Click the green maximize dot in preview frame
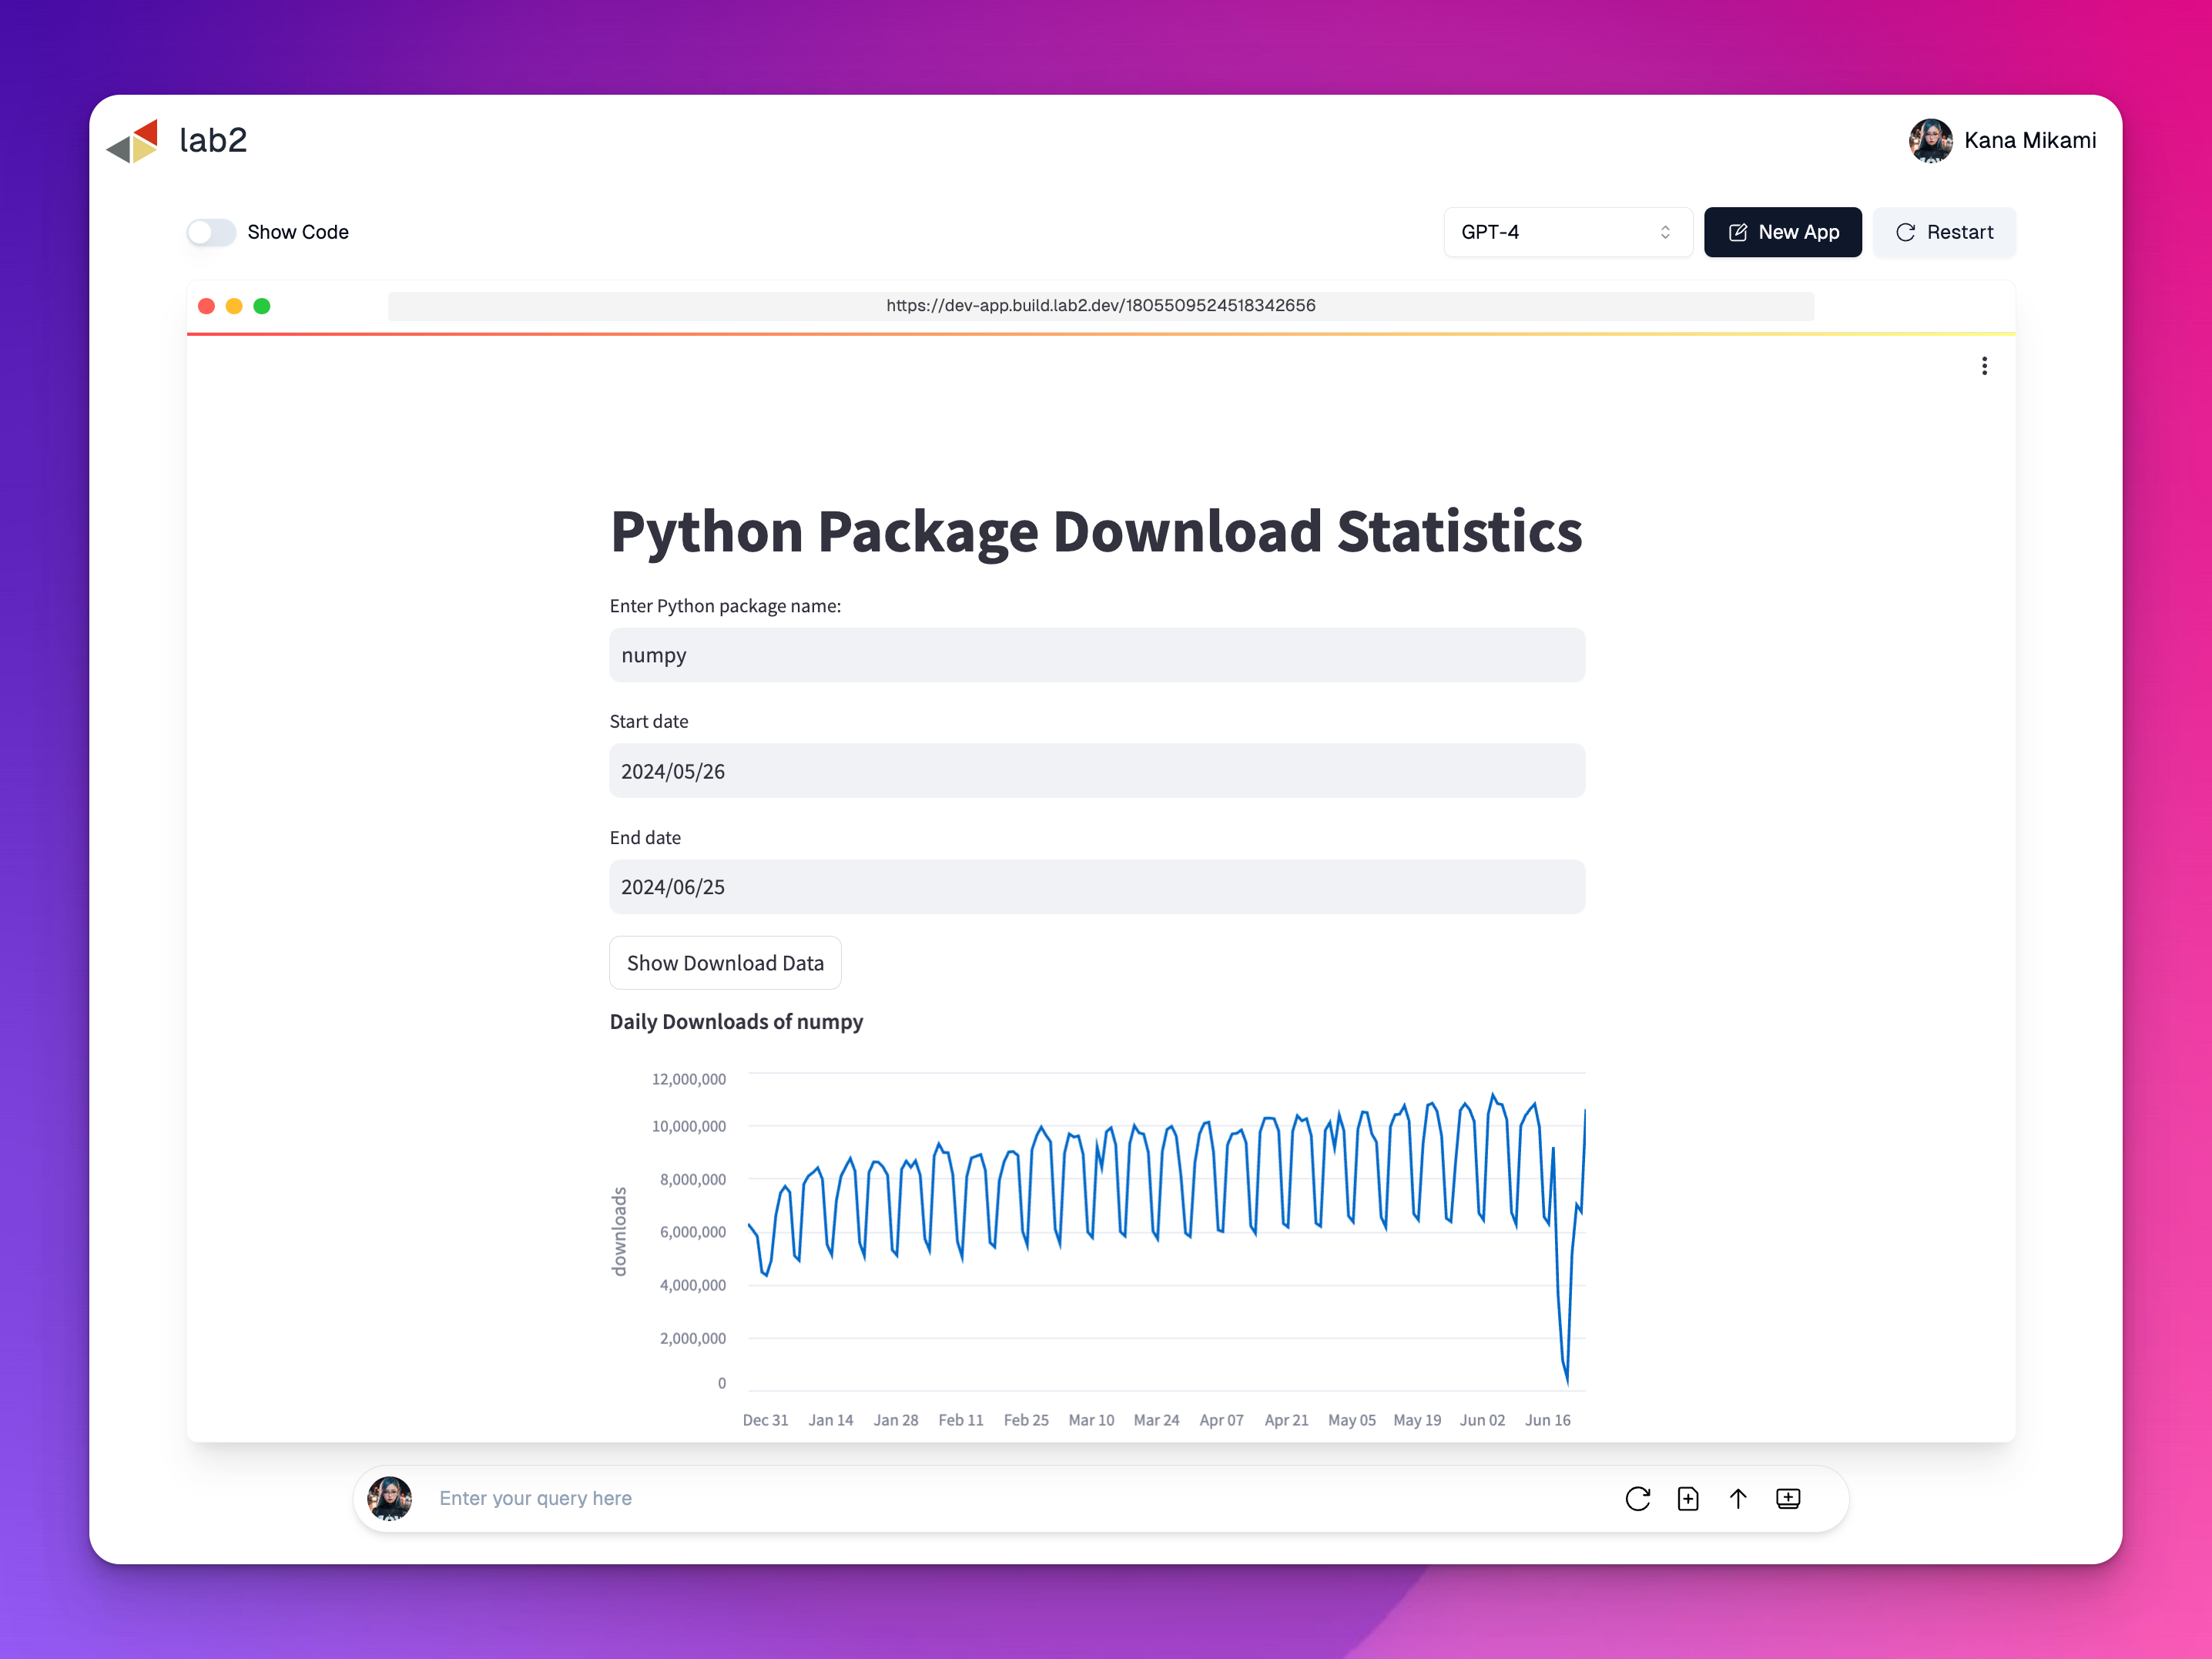Viewport: 2212px width, 1659px height. tap(262, 306)
